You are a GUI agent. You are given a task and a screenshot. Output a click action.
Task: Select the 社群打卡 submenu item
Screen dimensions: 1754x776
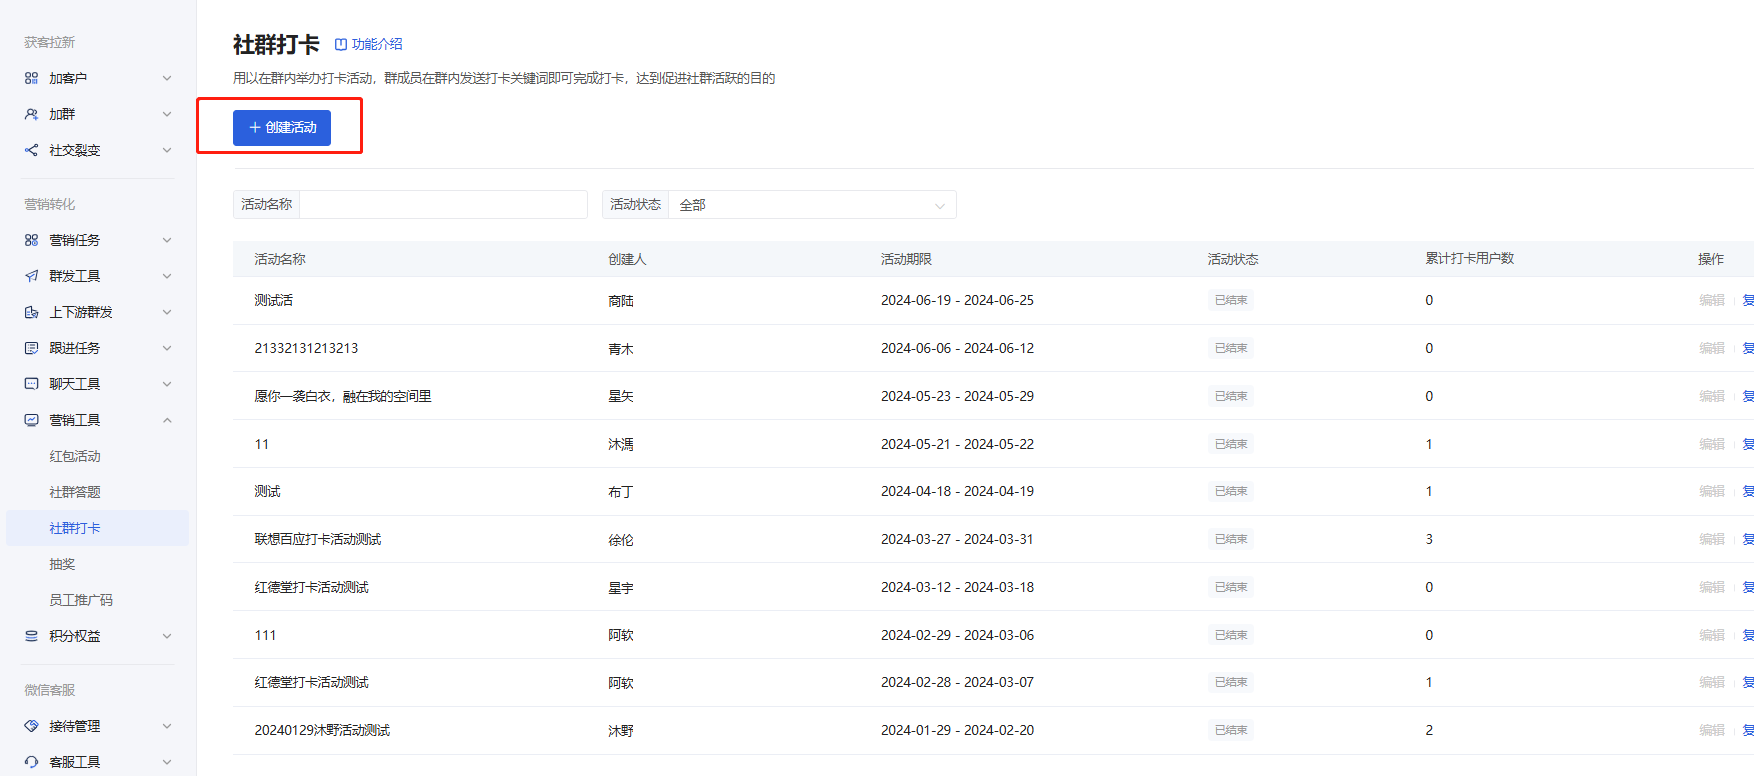click(97, 528)
